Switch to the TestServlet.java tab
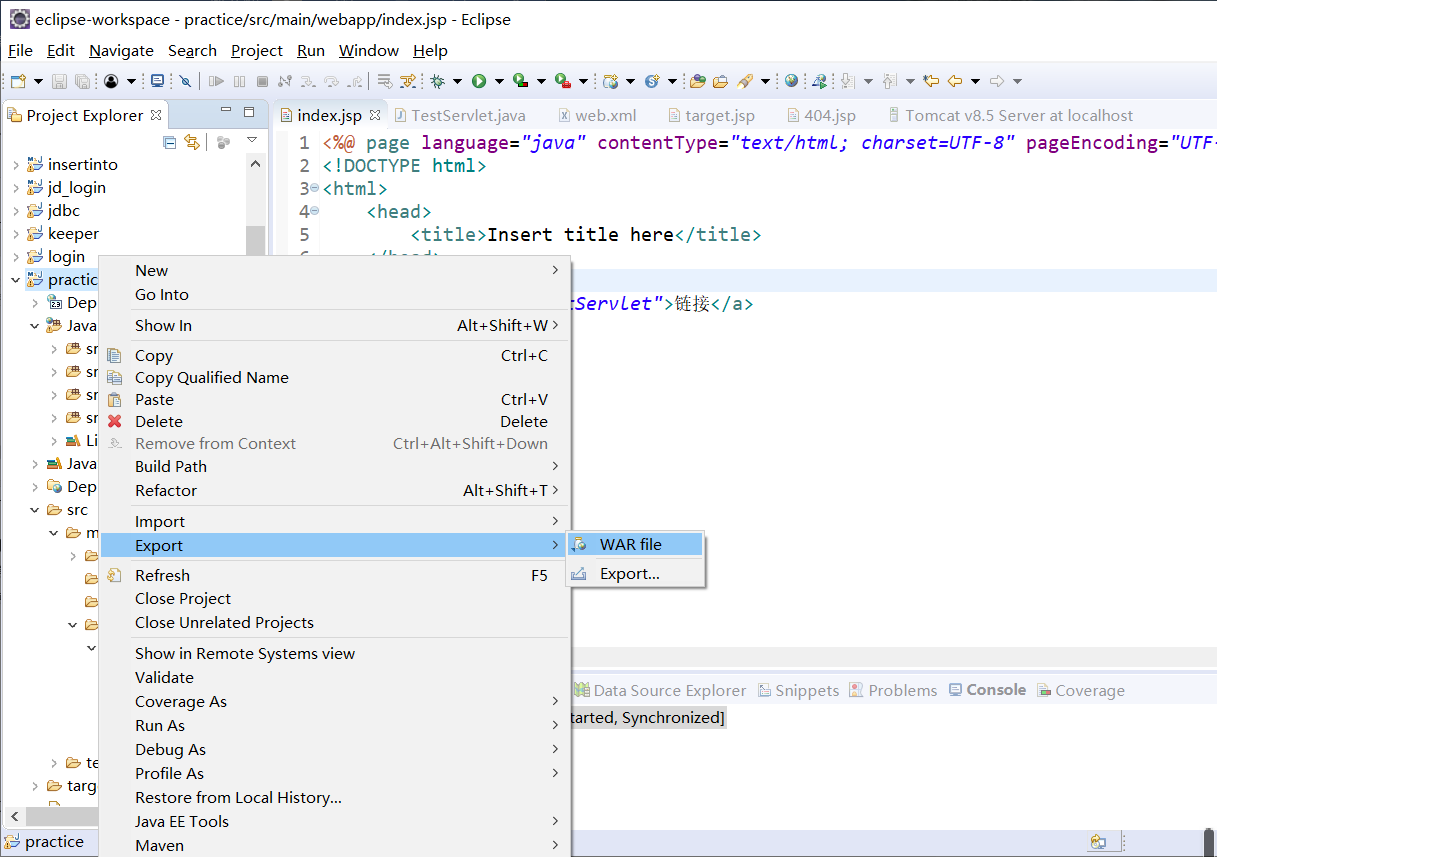 [x=459, y=115]
